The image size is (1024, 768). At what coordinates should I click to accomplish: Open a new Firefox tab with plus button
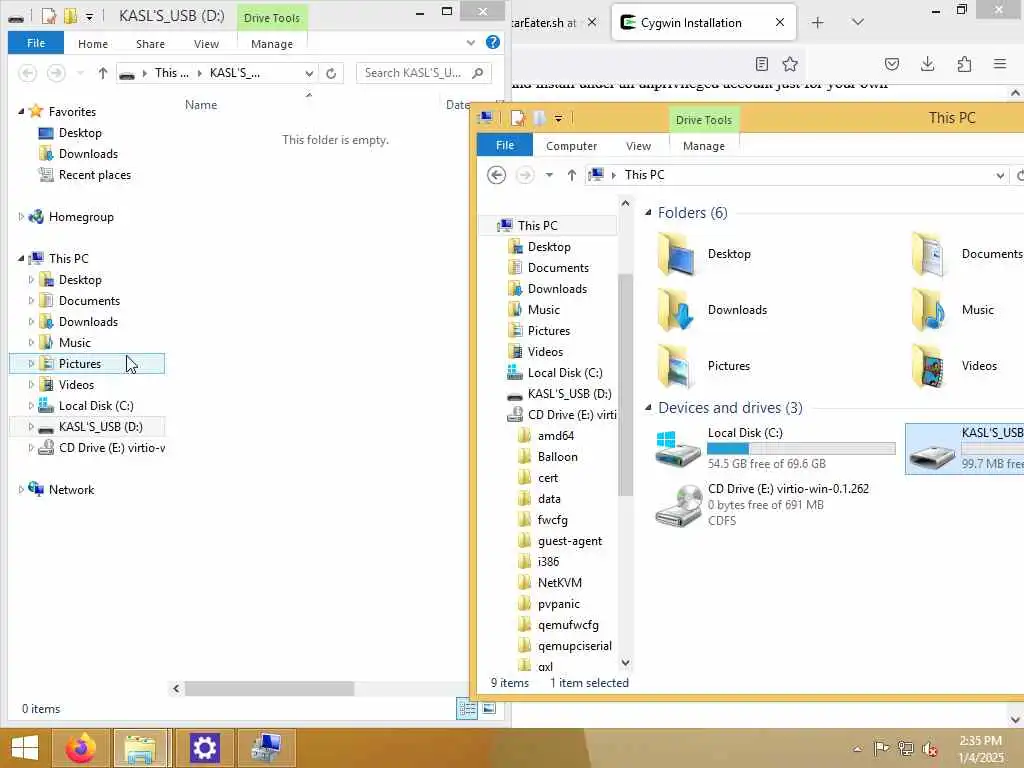817,23
